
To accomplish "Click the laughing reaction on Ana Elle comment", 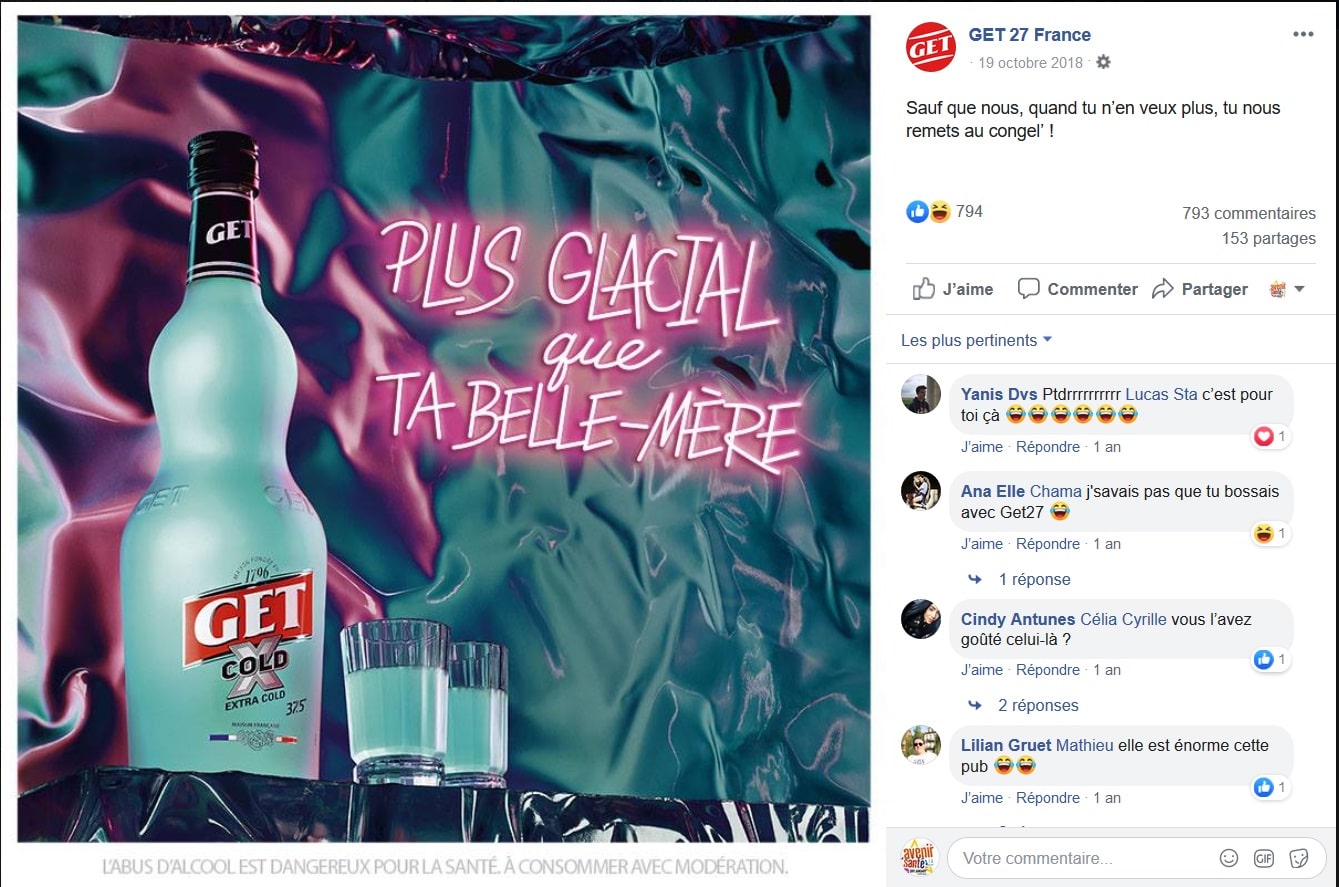I will pyautogui.click(x=1265, y=533).
